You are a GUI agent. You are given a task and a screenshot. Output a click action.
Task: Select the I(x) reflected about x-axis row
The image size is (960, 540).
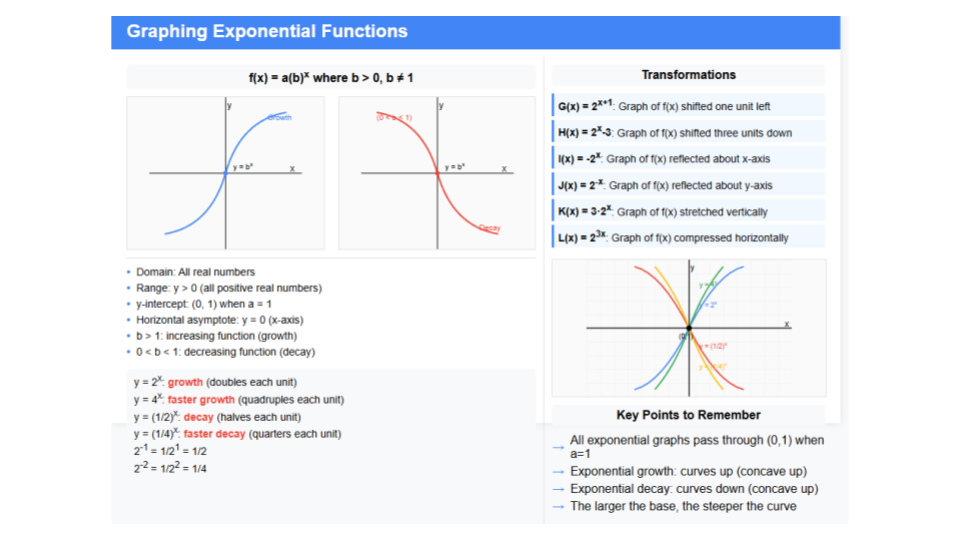coord(688,158)
